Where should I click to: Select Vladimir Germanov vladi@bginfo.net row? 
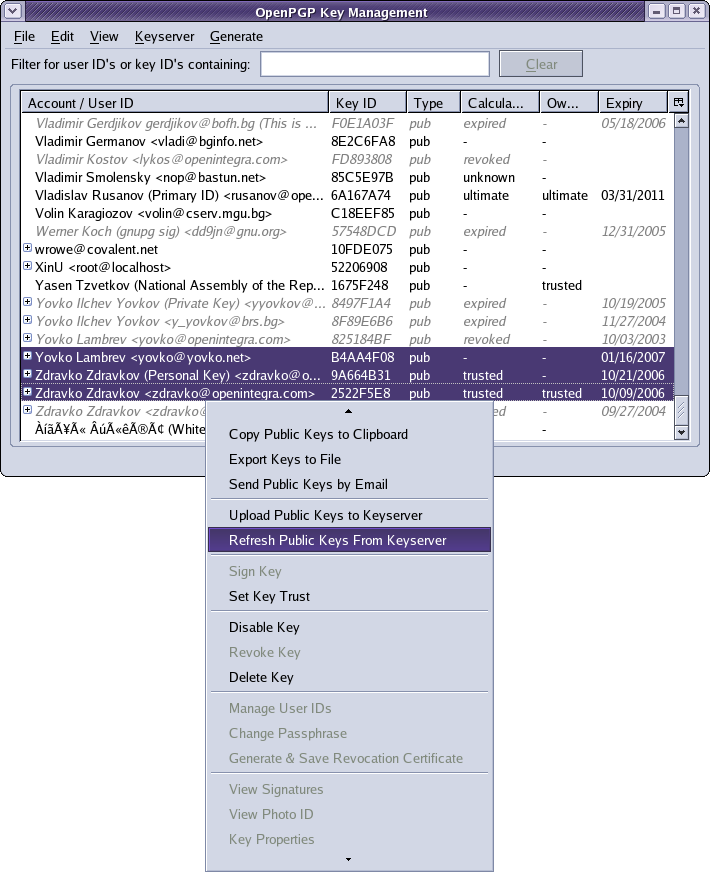tap(347, 141)
